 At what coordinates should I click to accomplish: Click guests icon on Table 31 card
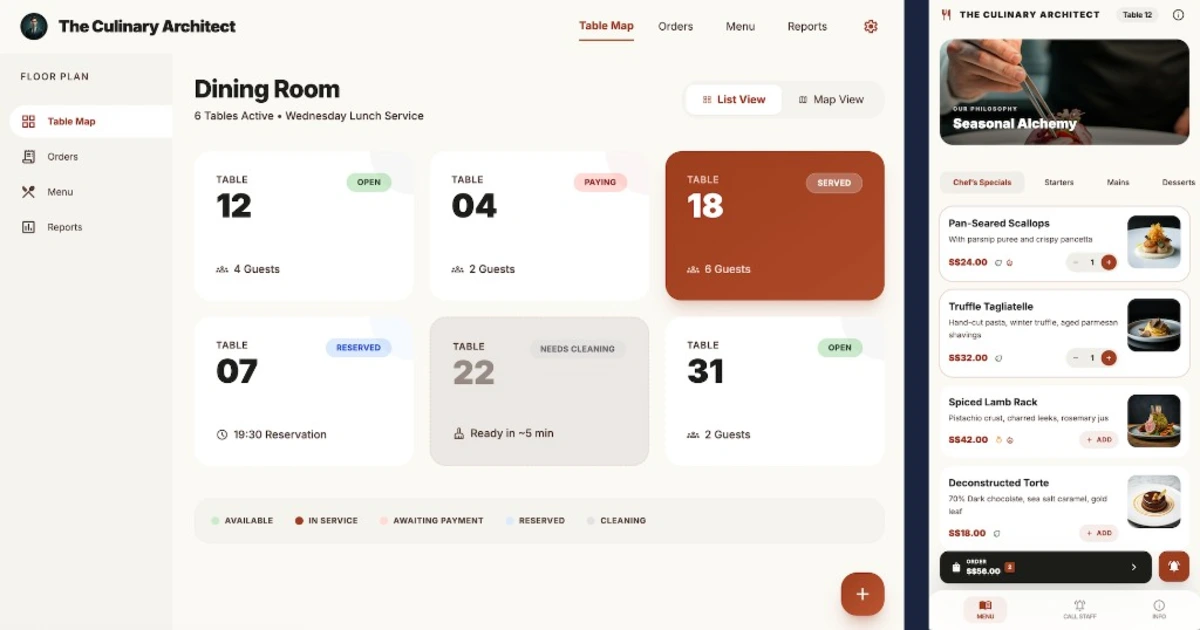(693, 435)
